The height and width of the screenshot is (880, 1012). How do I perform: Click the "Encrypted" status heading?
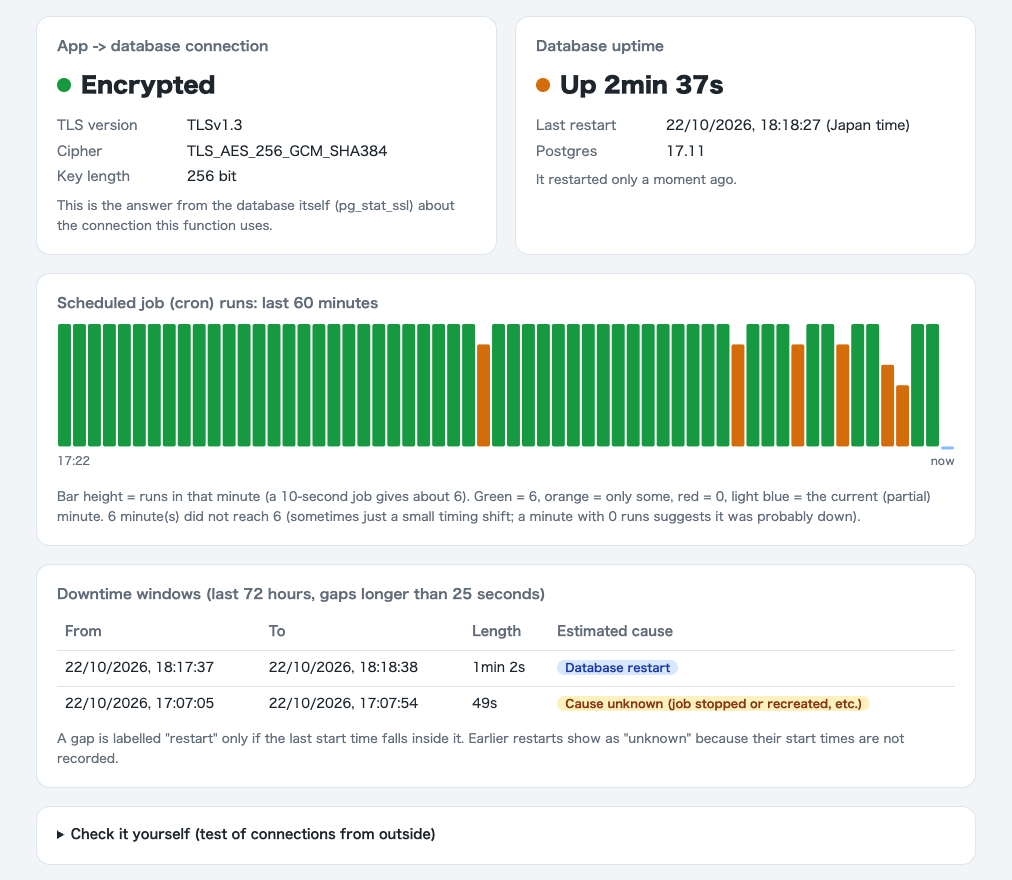click(x=148, y=85)
